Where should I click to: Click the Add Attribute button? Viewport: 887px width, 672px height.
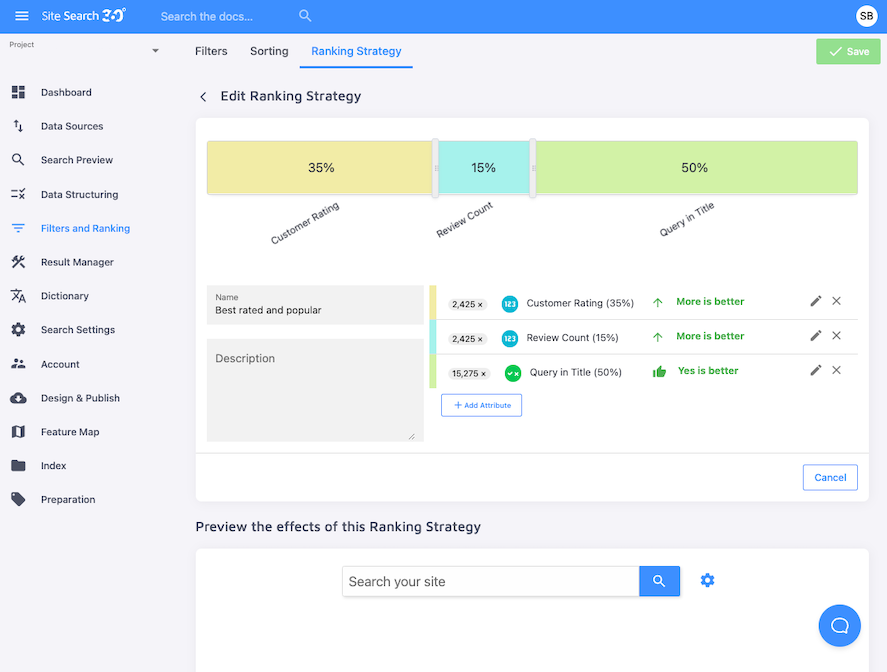click(481, 404)
